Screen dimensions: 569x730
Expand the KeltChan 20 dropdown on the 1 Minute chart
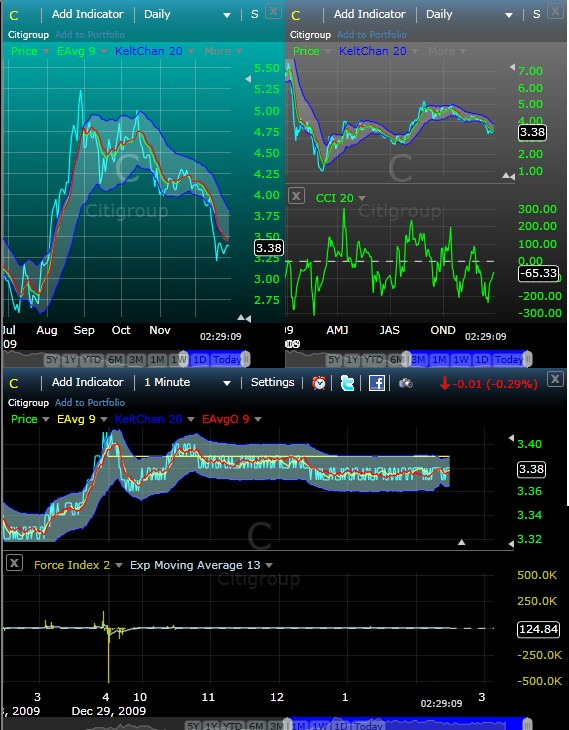pyautogui.click(x=190, y=419)
